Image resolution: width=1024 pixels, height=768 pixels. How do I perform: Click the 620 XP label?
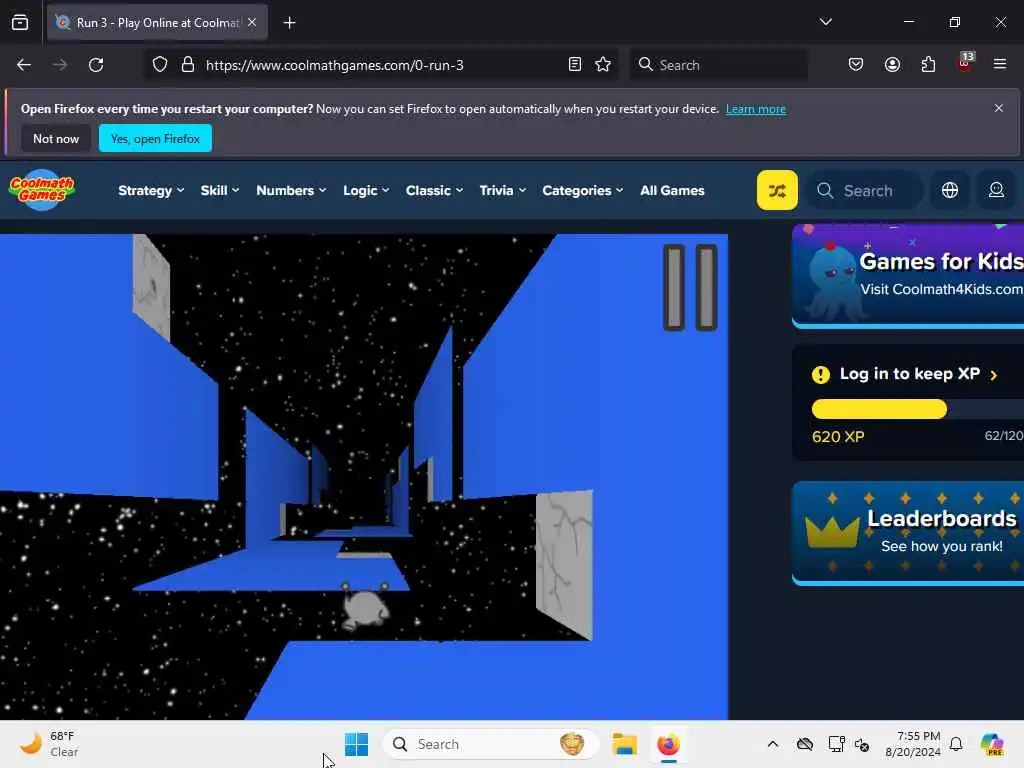838,437
